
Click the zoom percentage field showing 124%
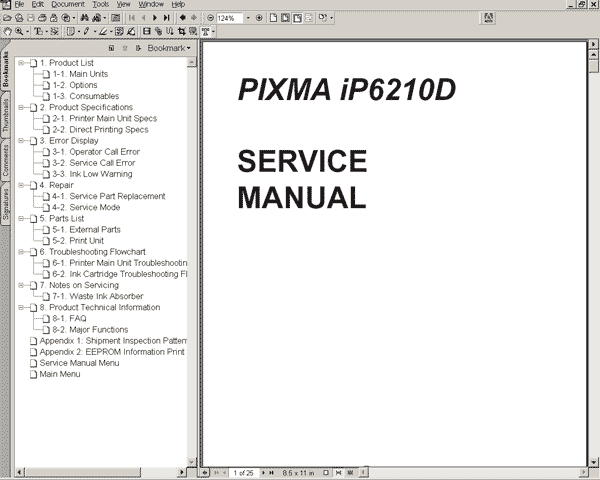[230, 18]
